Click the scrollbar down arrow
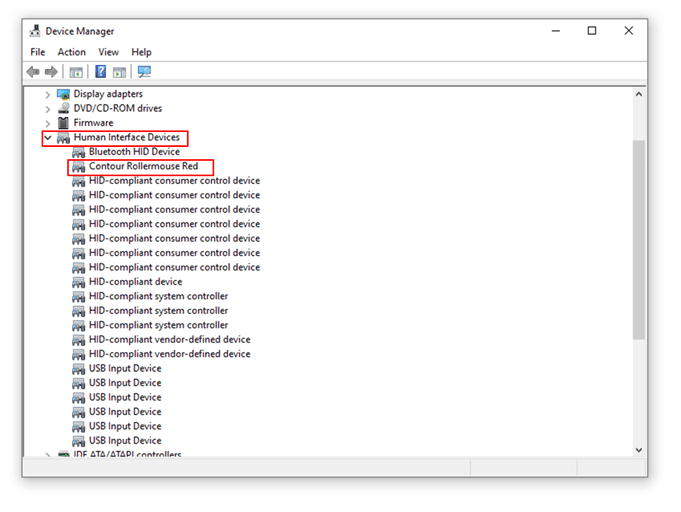Screen dimensions: 681x512 pyautogui.click(x=639, y=450)
